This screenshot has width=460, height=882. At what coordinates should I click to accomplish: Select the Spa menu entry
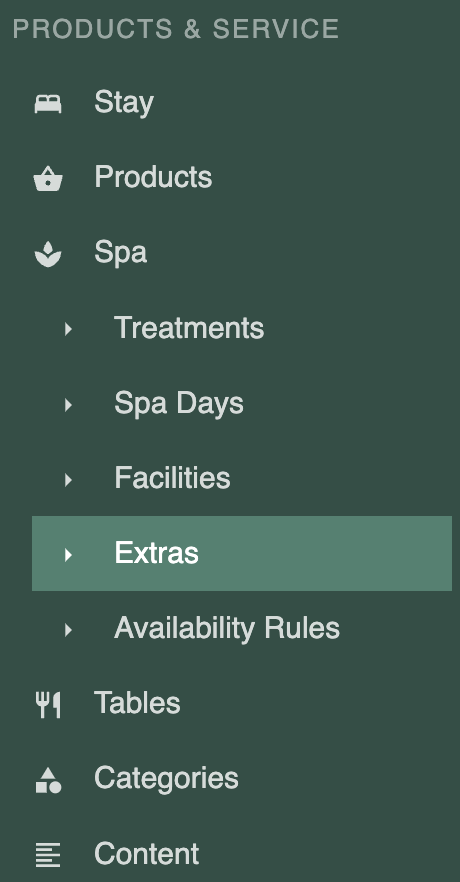click(120, 253)
